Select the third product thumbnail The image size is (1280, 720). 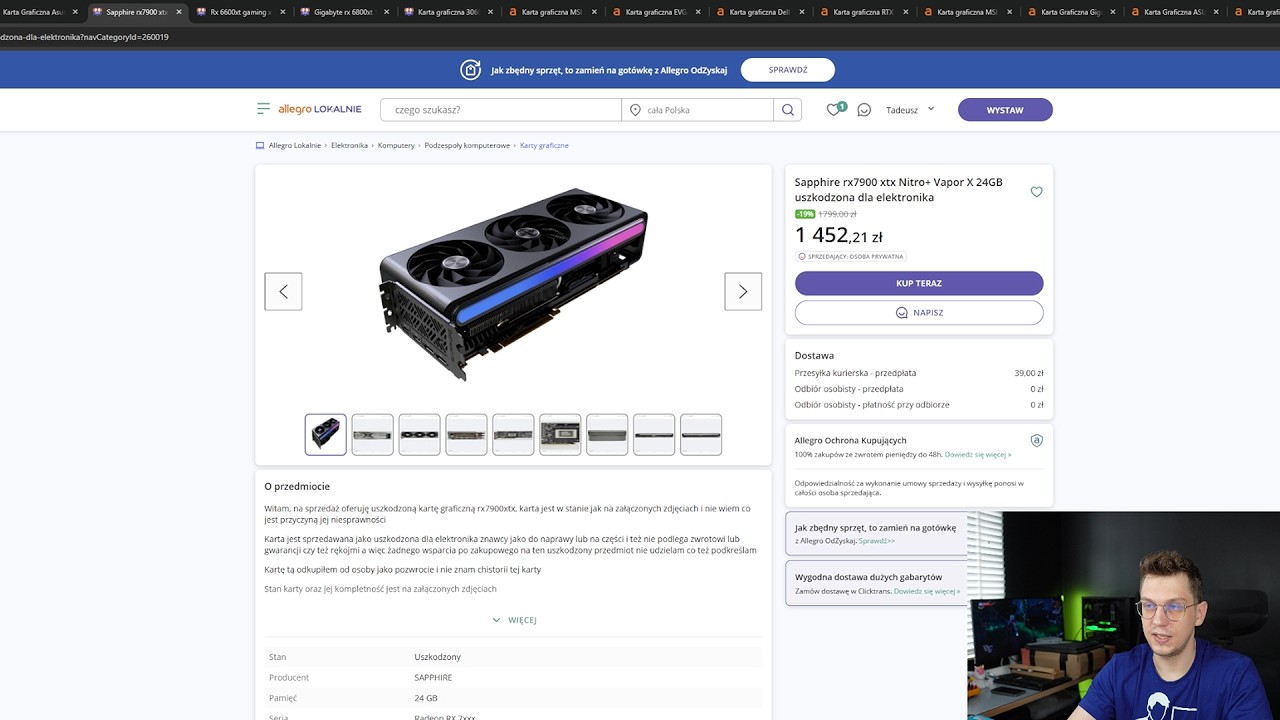tap(420, 434)
